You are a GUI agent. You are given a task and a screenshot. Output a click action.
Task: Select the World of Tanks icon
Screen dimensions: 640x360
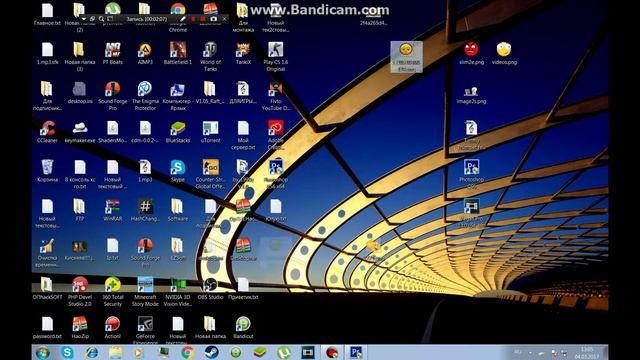210,56
